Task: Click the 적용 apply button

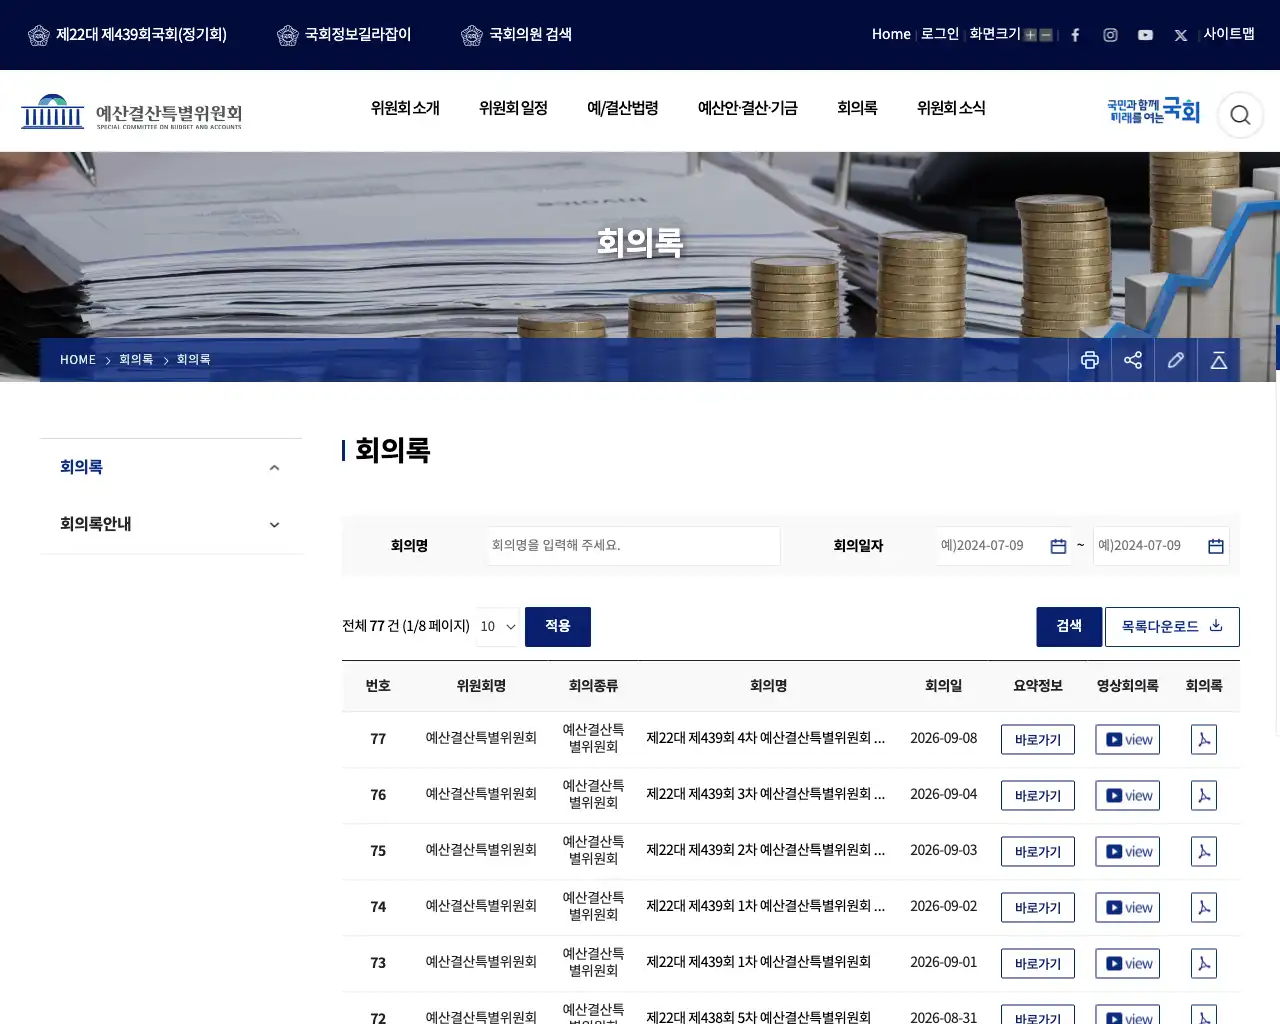Action: point(558,627)
